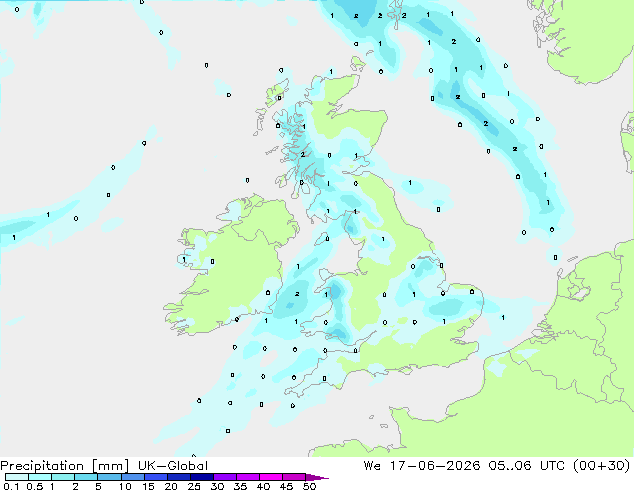The height and width of the screenshot is (490, 634).
Task: Click the 'We 17-06-2026' date text
Action: pos(422,466)
